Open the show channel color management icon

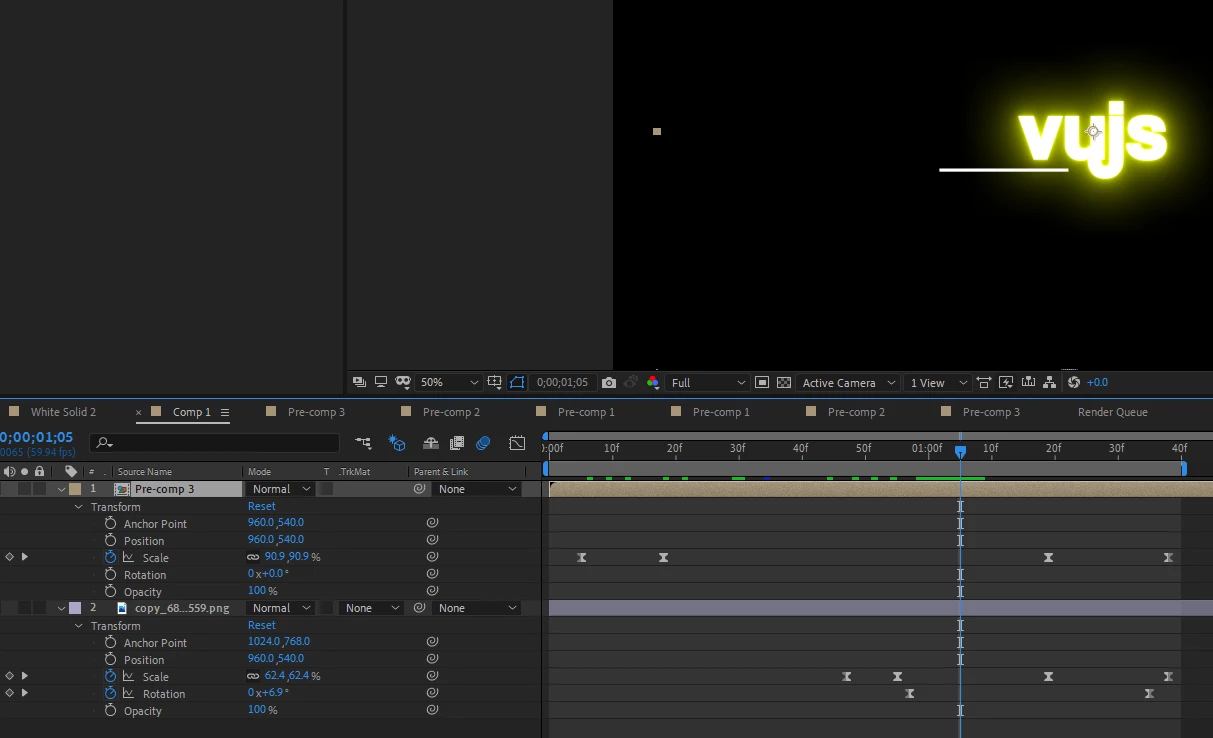653,382
